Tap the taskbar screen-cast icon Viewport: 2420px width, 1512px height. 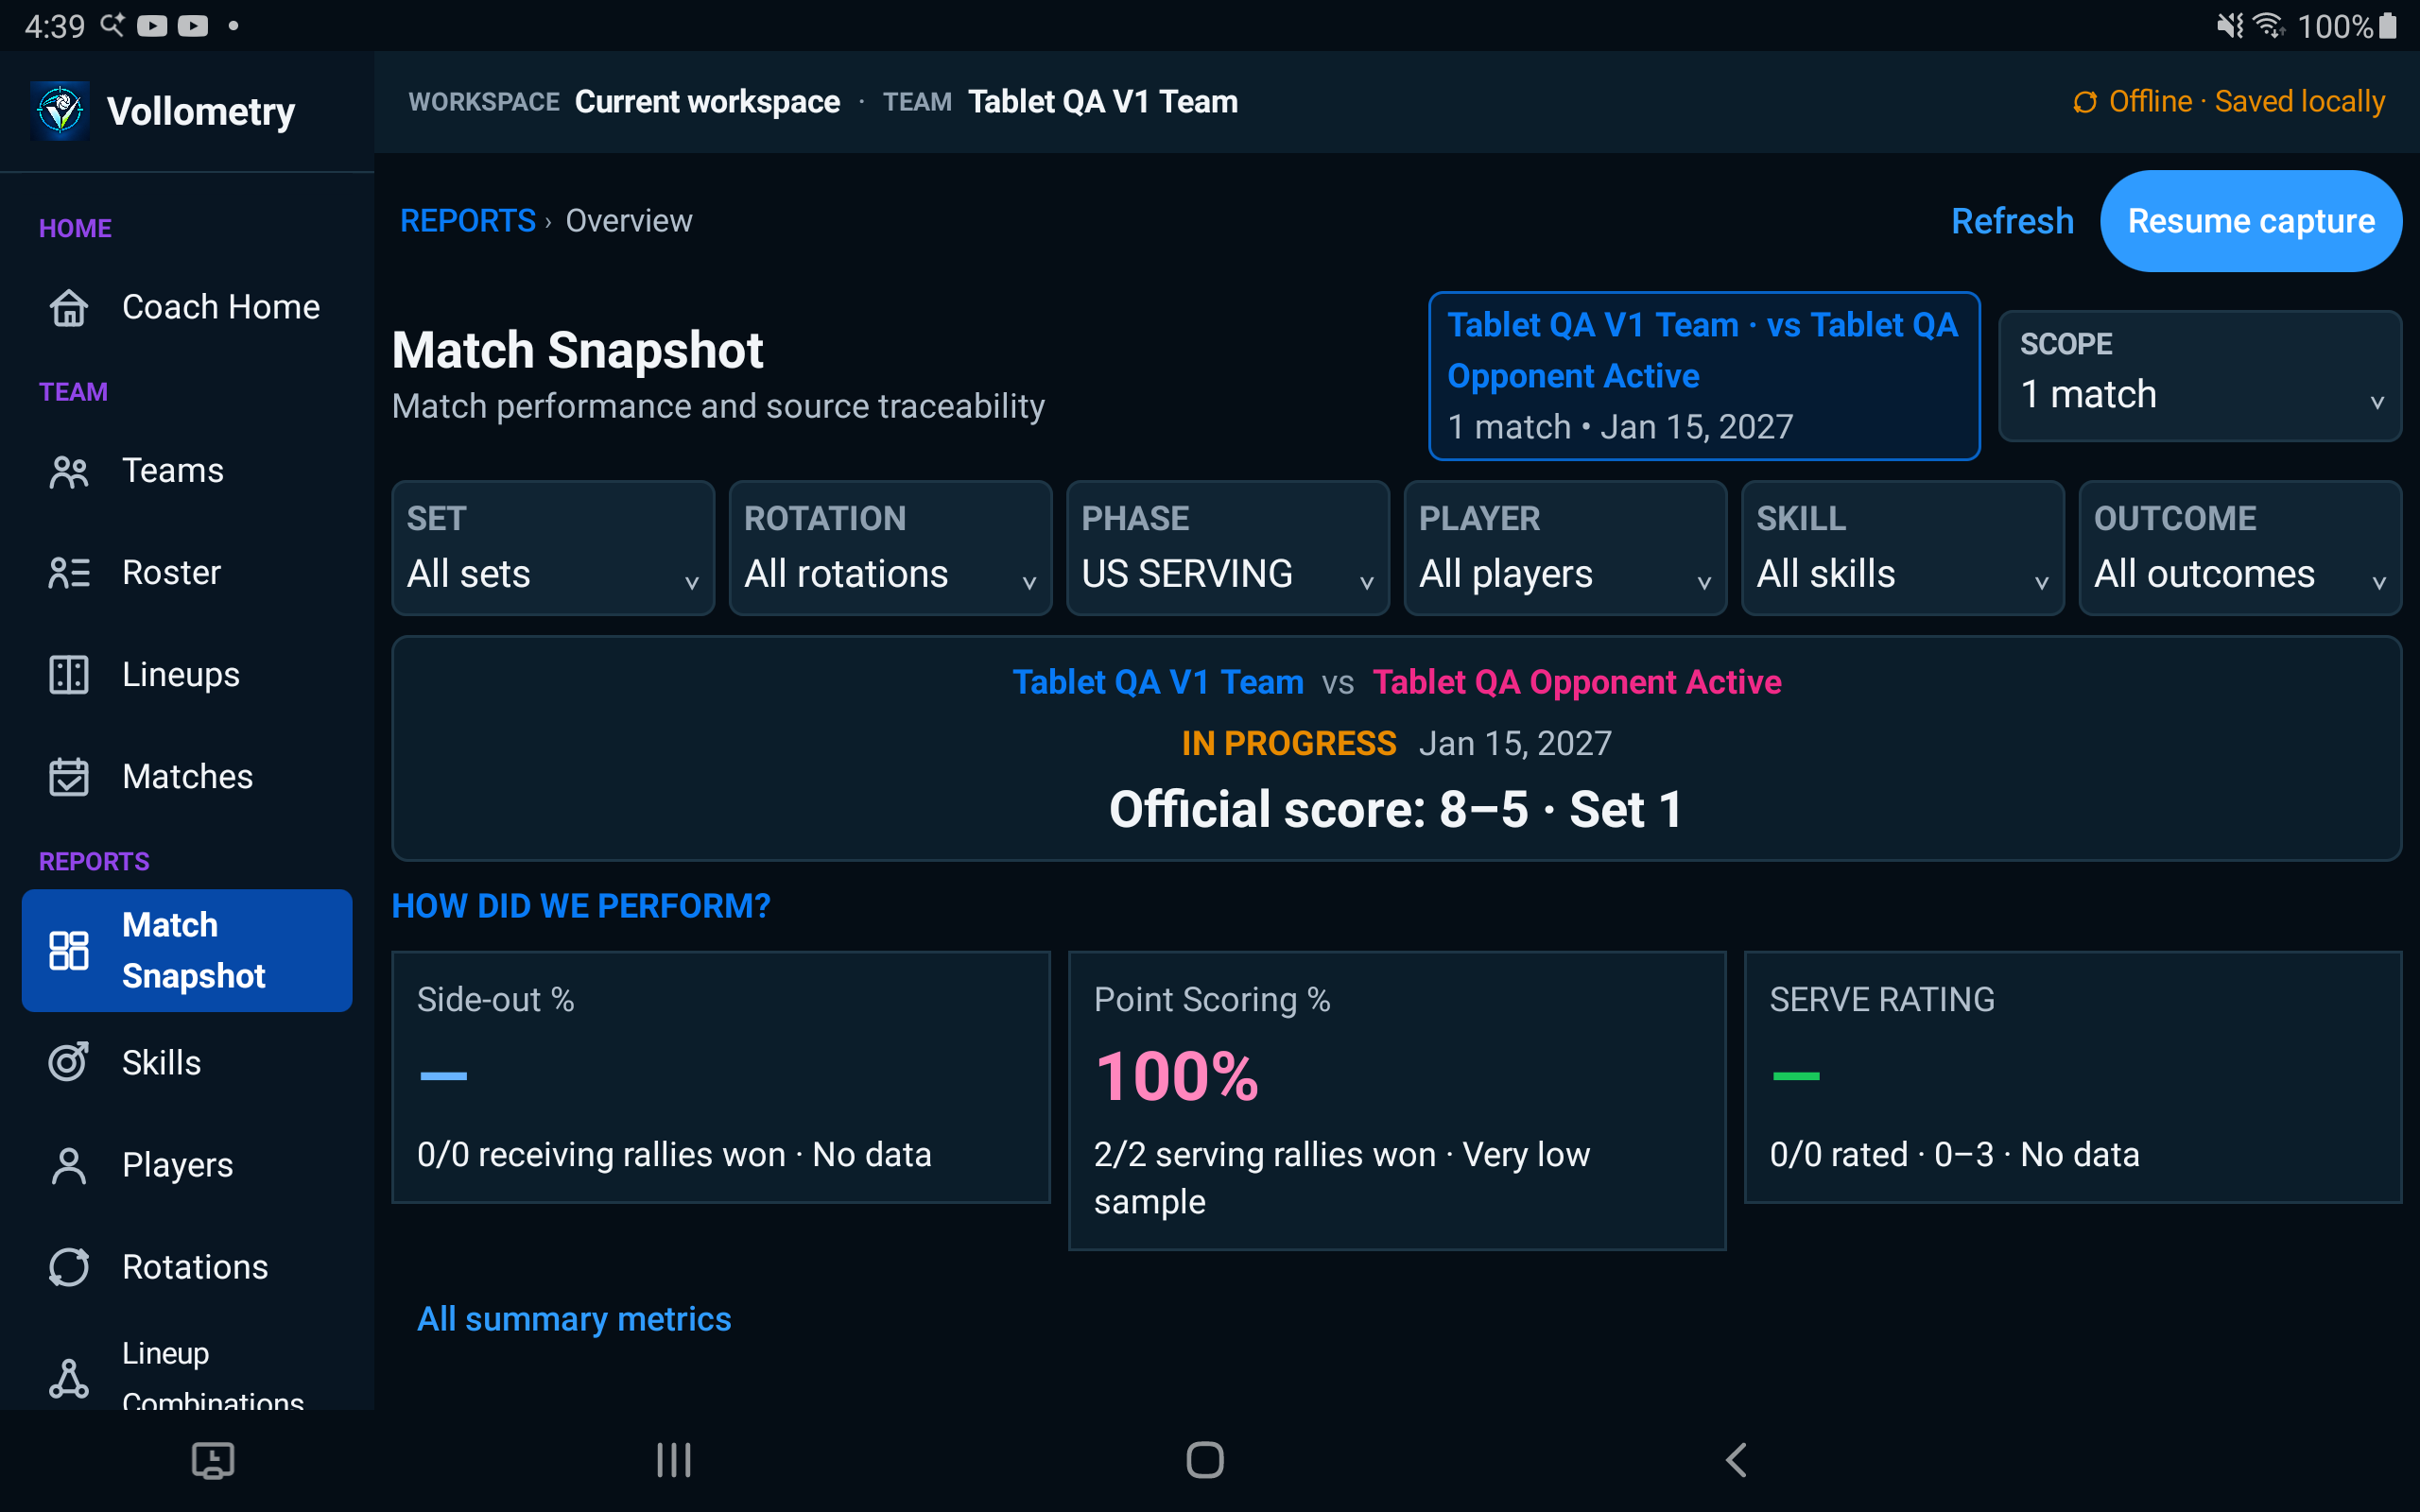coord(213,1460)
